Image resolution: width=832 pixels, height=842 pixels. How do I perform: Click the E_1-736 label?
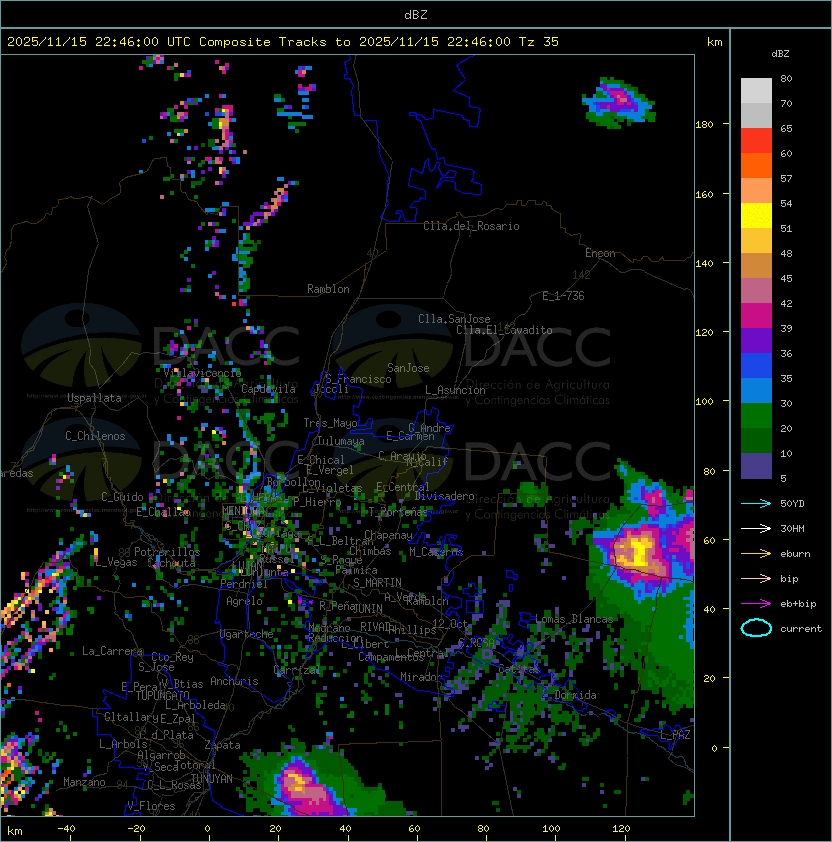click(563, 296)
